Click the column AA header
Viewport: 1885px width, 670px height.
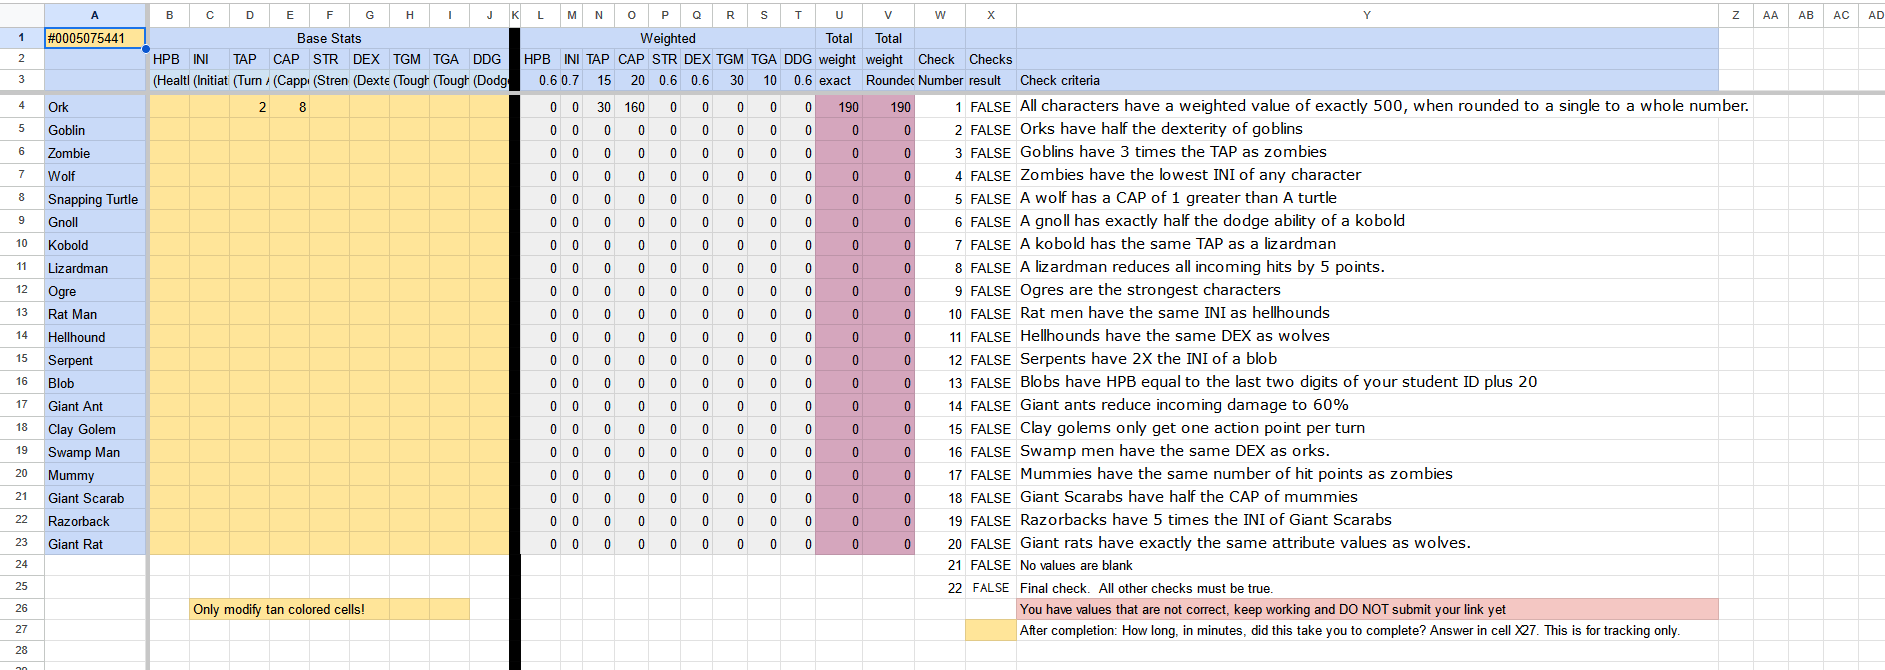[1770, 15]
